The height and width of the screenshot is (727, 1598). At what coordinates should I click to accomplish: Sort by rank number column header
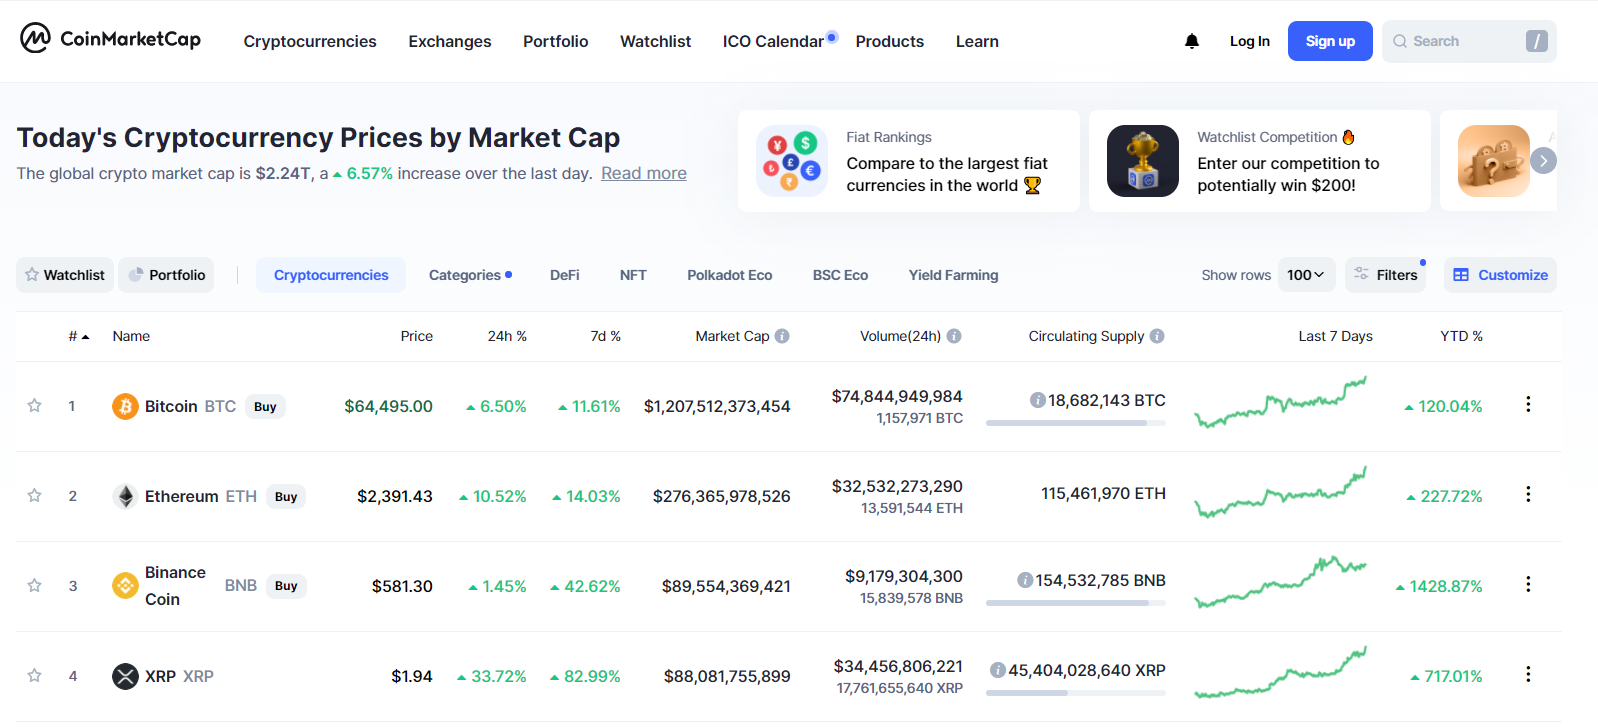[78, 336]
